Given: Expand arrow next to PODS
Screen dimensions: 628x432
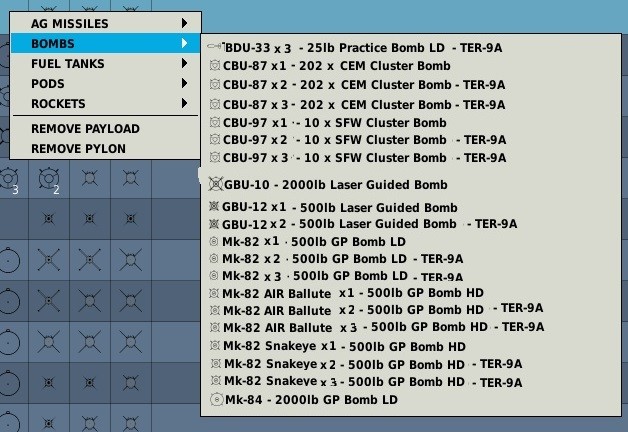Looking at the screenshot, I should point(184,83).
